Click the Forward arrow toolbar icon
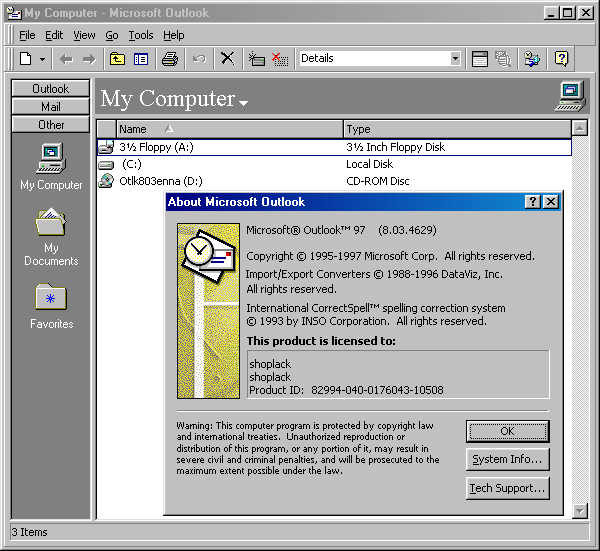600x551 pixels. pos(90,59)
